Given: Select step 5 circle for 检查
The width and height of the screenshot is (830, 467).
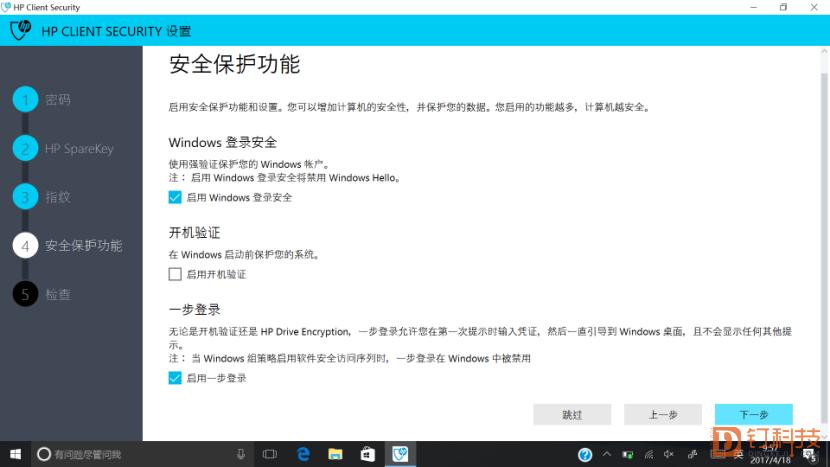Looking at the screenshot, I should click(25, 294).
